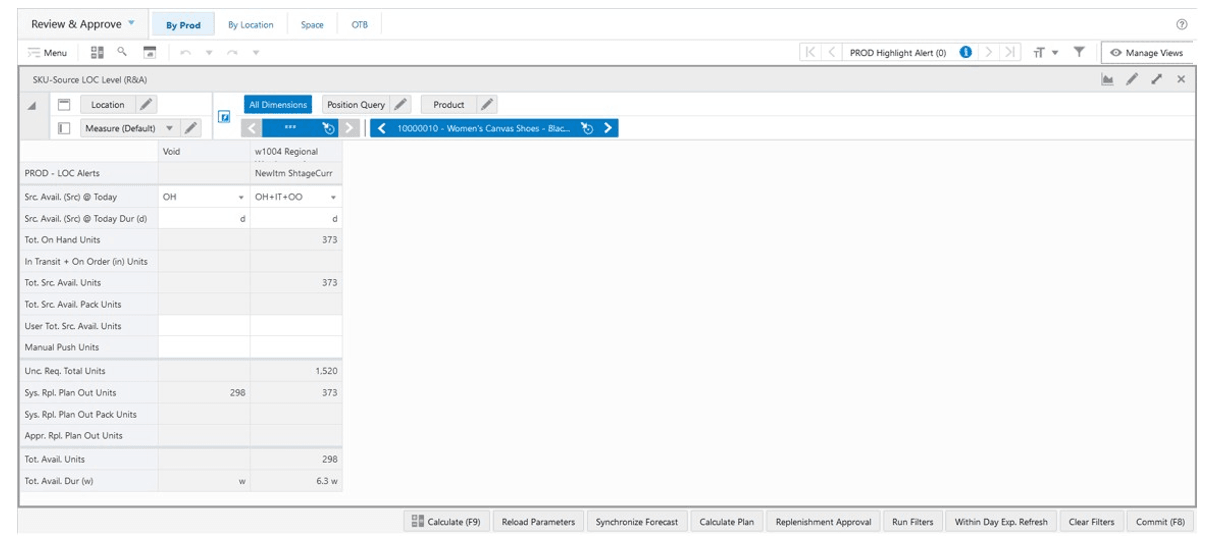Click the Manage Views button
The image size is (1207, 548).
tap(1146, 52)
